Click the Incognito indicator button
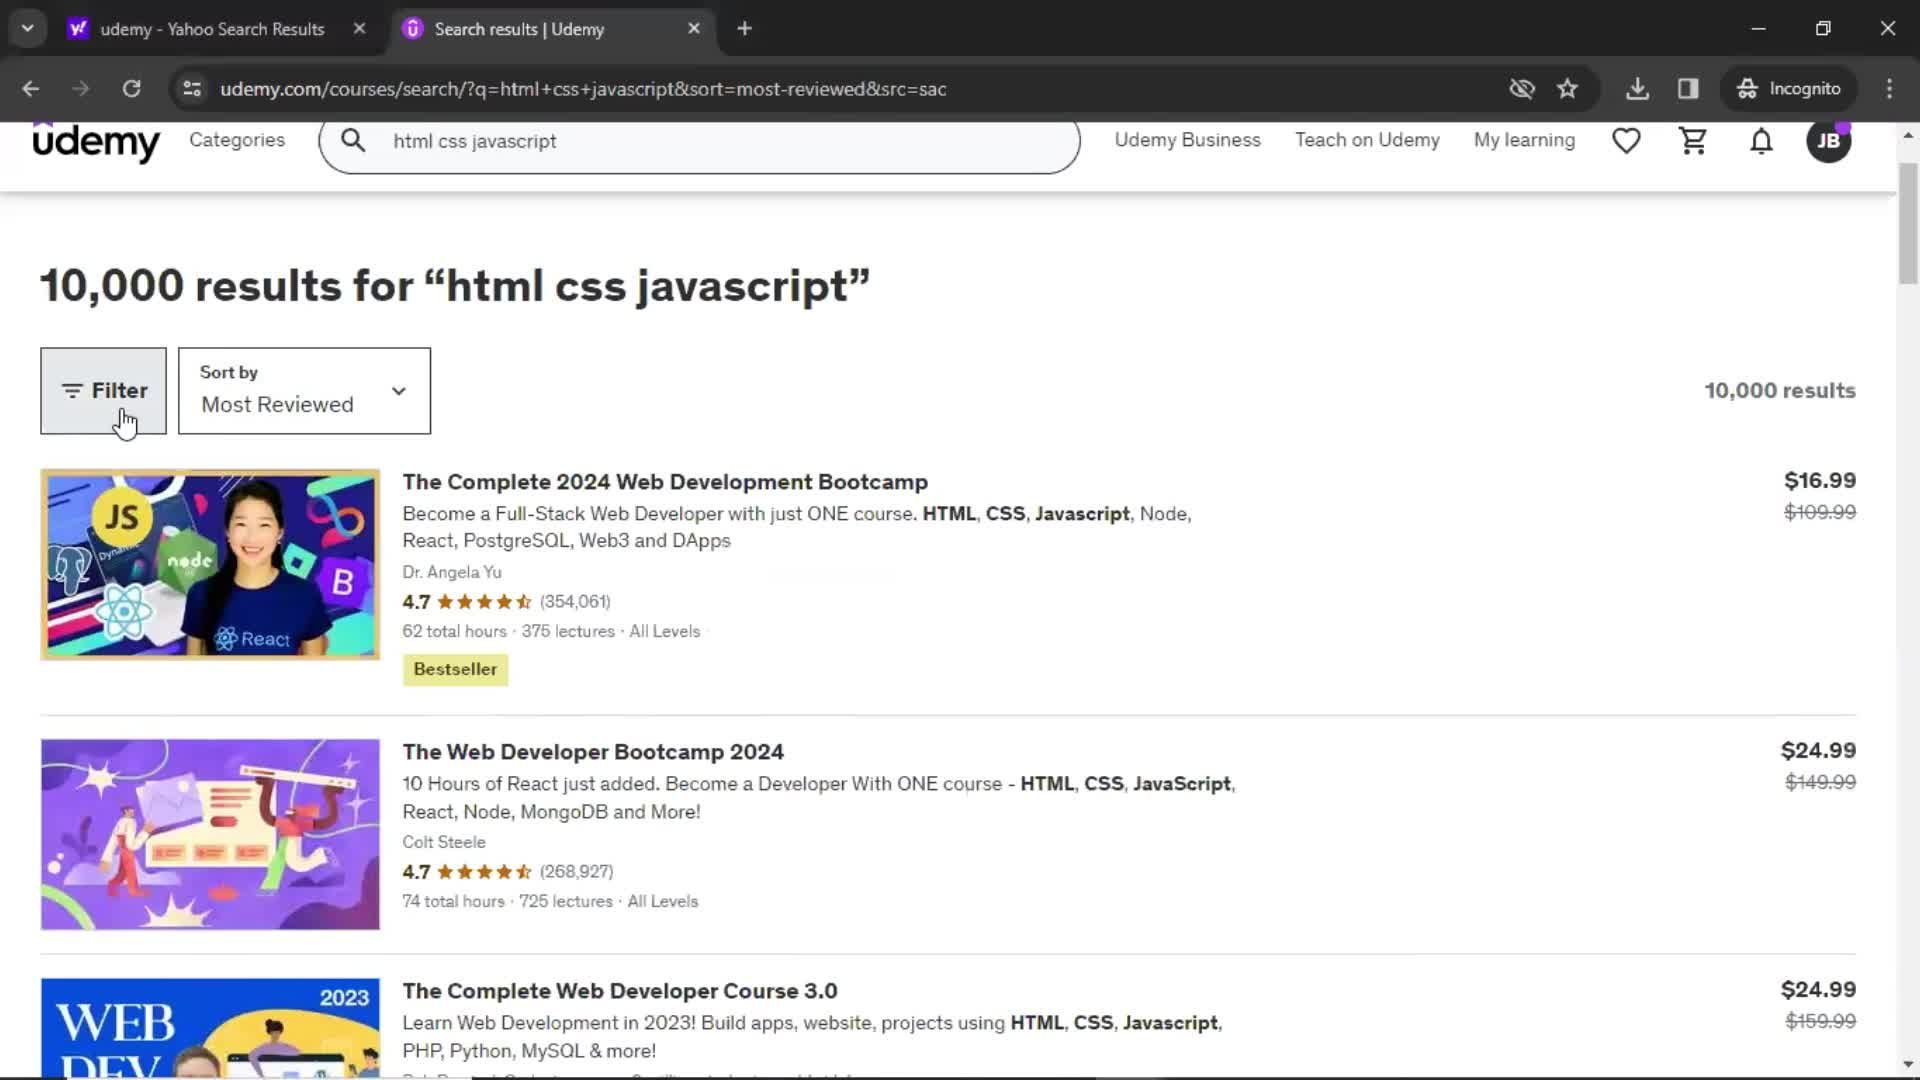Viewport: 1920px width, 1080px height. point(1789,89)
